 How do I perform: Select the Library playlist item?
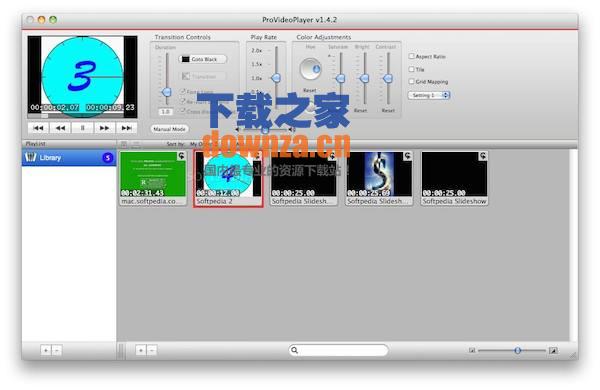pyautogui.click(x=69, y=158)
